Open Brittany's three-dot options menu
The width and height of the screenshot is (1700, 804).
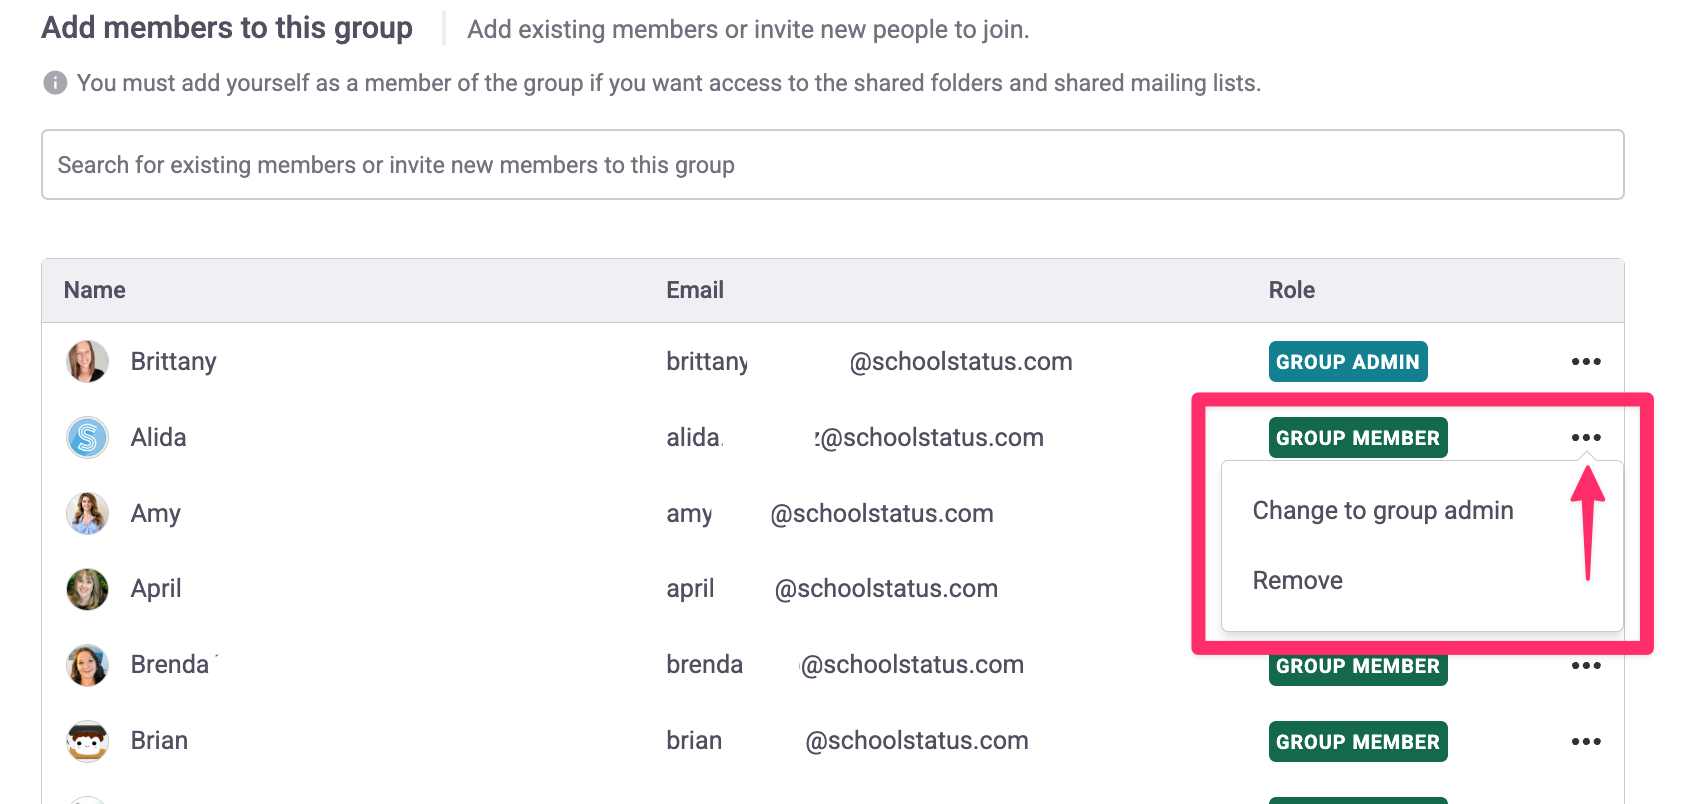tap(1586, 362)
